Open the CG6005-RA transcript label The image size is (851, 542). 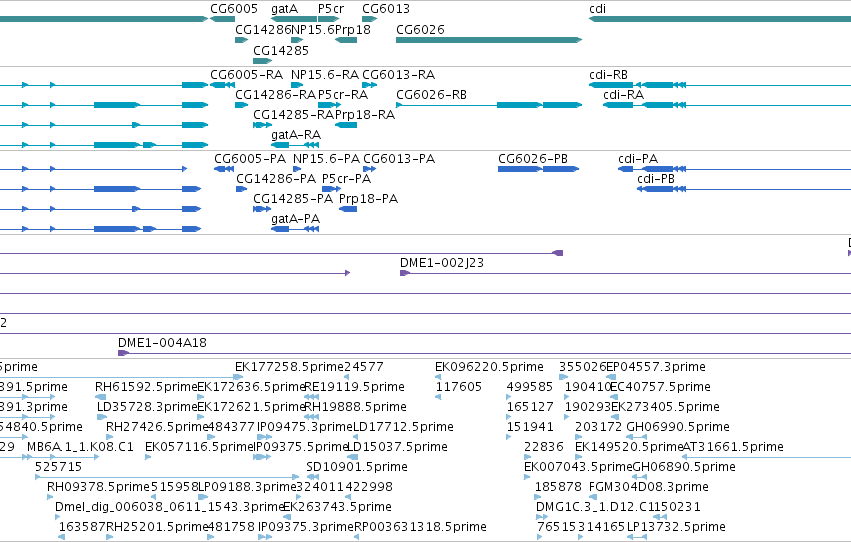(246, 74)
